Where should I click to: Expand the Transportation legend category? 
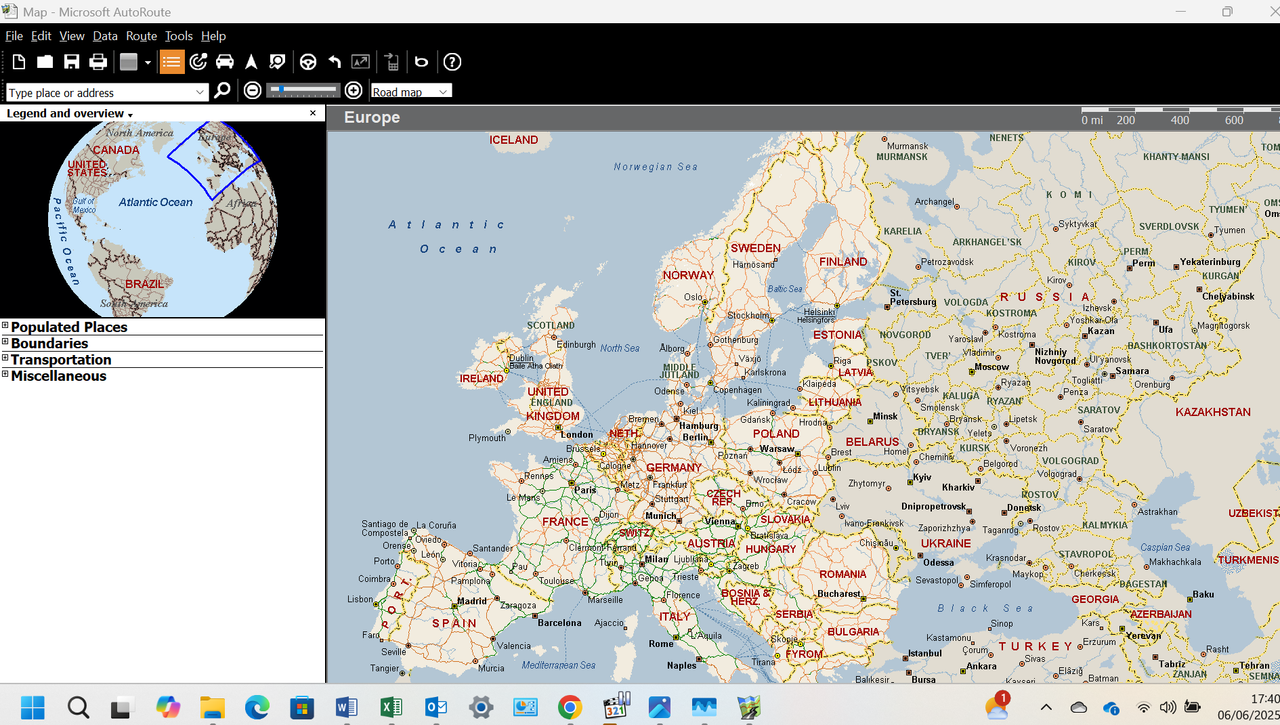pos(5,358)
